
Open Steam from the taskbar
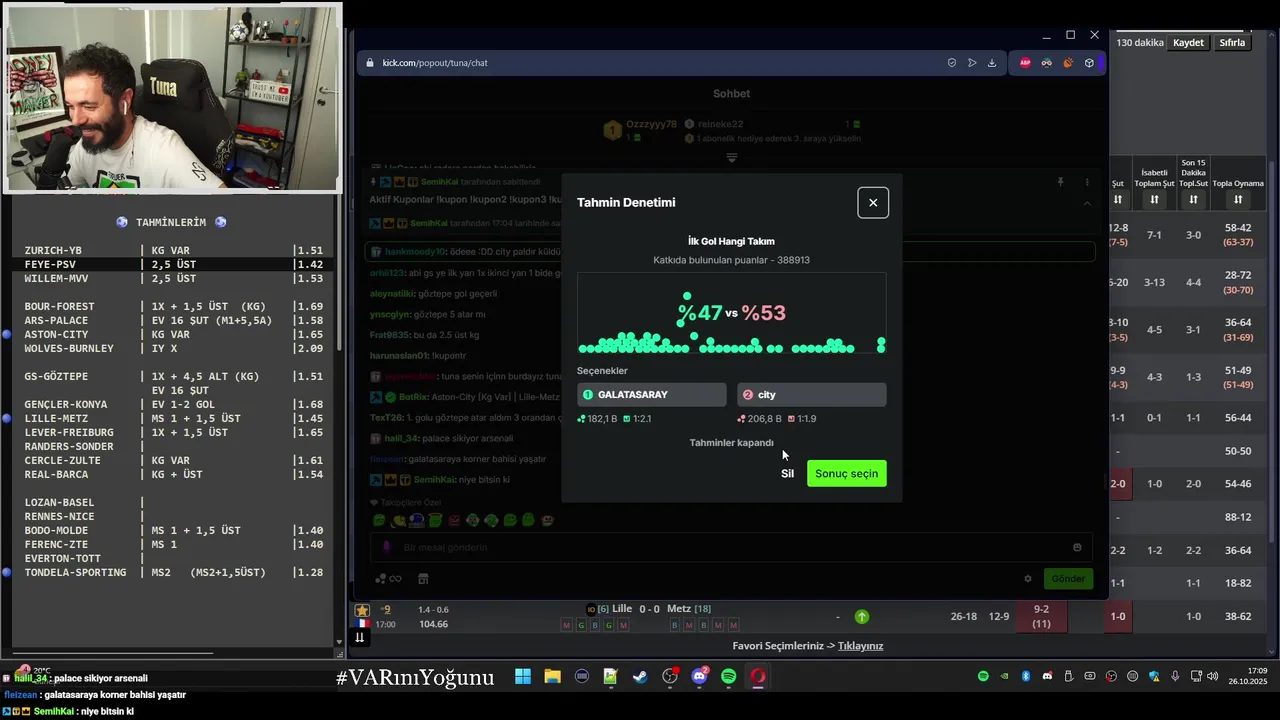tap(640, 677)
